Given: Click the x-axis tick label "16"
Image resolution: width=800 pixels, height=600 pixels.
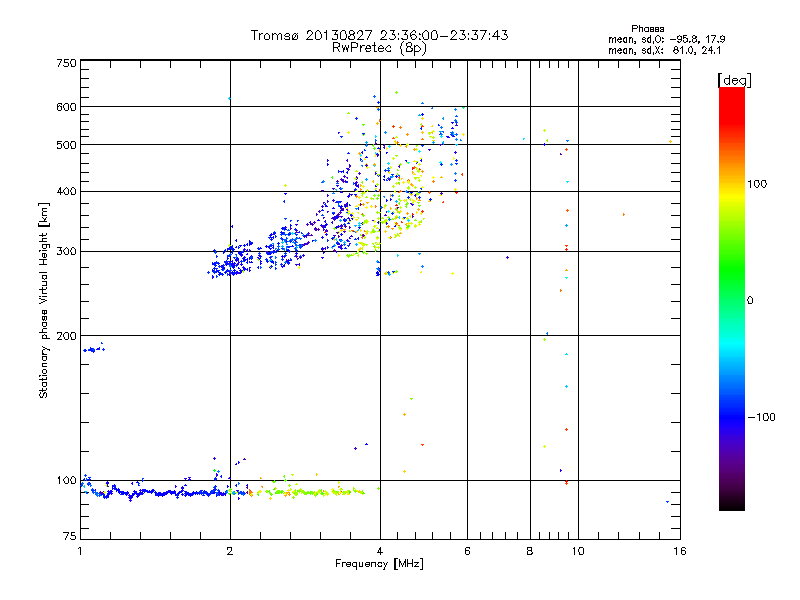Looking at the screenshot, I should coord(677,551).
